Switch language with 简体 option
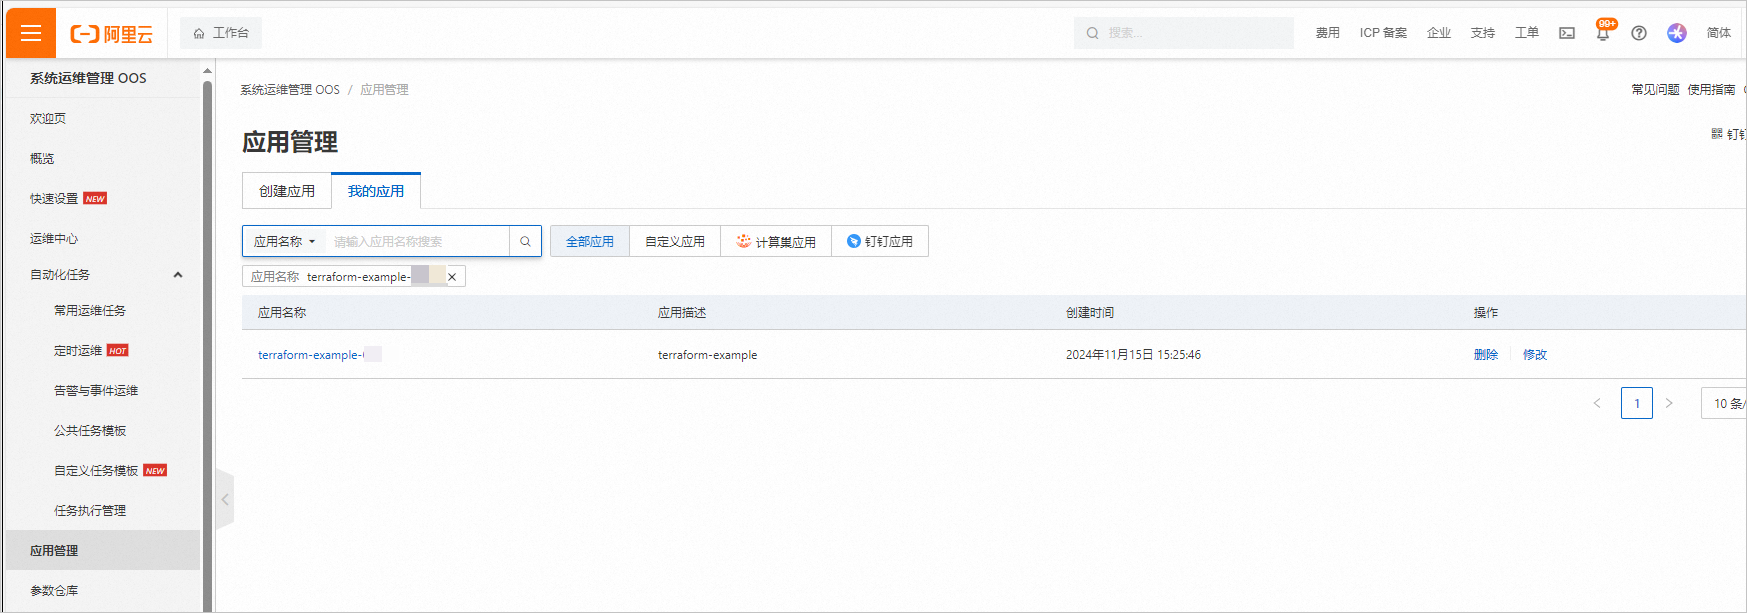The image size is (1747, 613). pos(1719,33)
